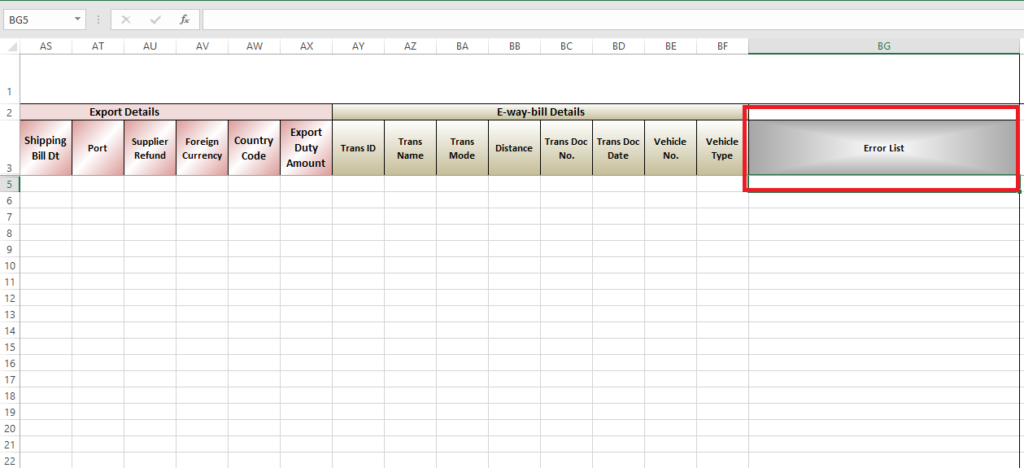This screenshot has width=1024, height=468.
Task: Click the Enter checkmark icon in formula bar
Action: click(155, 20)
